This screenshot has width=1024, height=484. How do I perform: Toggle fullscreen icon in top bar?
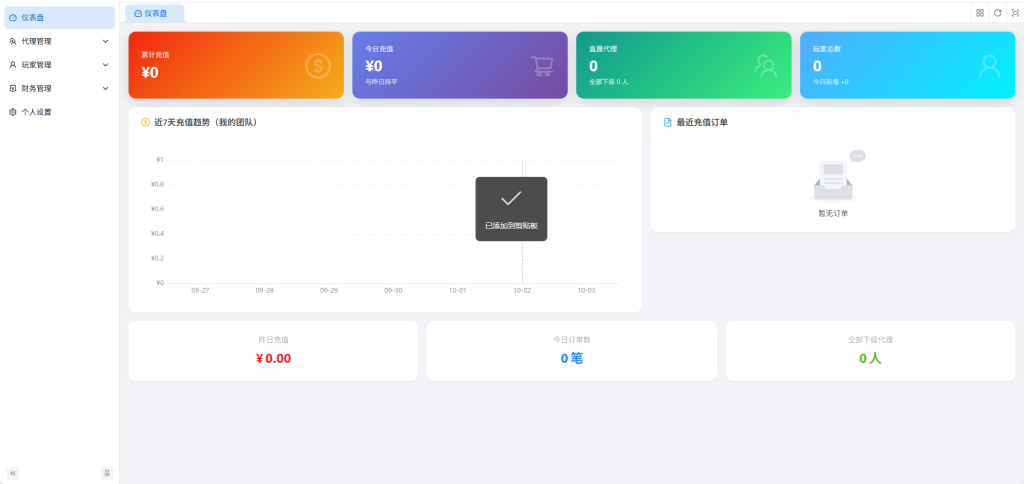1015,13
